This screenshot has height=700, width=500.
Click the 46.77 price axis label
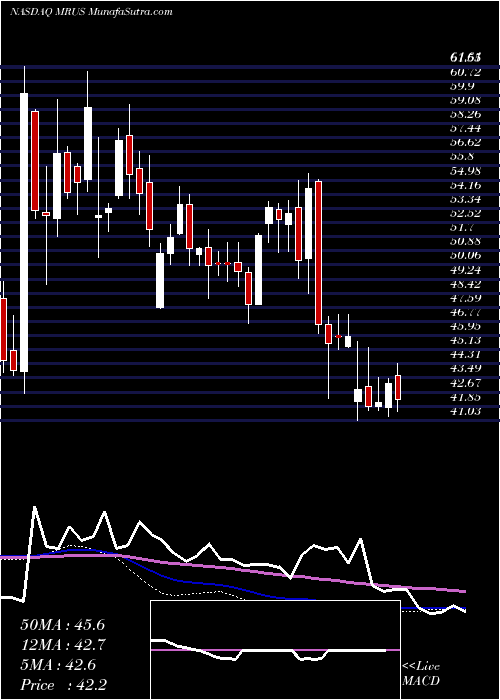pyautogui.click(x=466, y=312)
